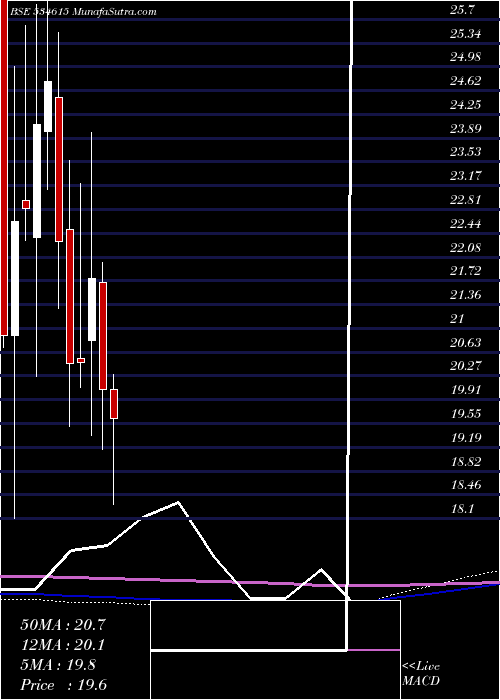Image resolution: width=500 pixels, height=700 pixels.
Task: Click the 23.89 price axis label
Action: tap(466, 129)
